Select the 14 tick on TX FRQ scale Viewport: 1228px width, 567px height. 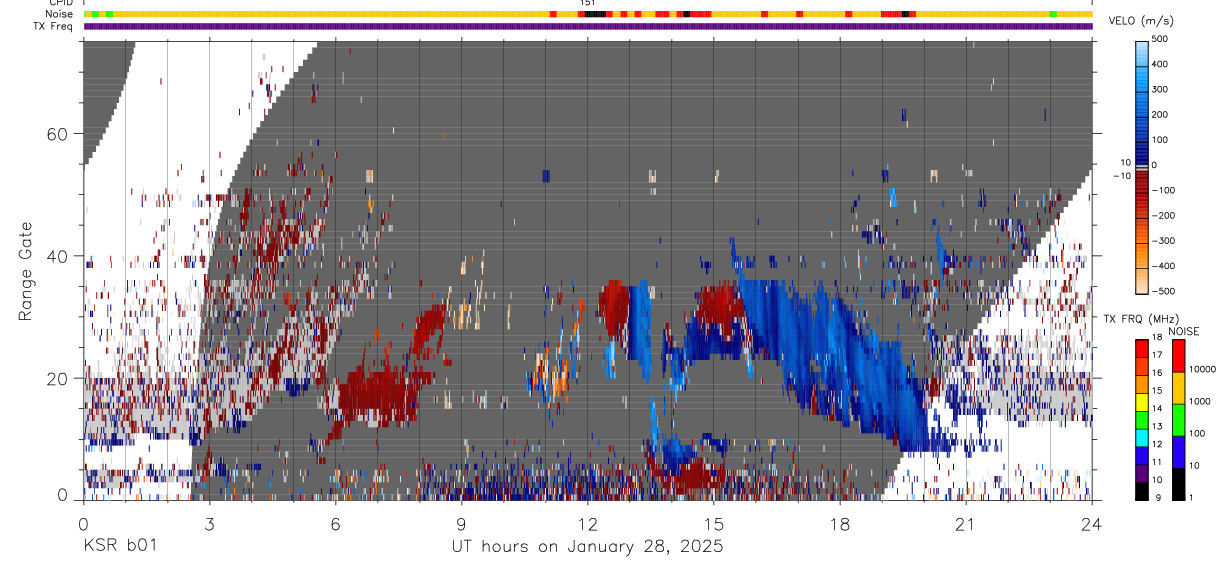pyautogui.click(x=1158, y=409)
